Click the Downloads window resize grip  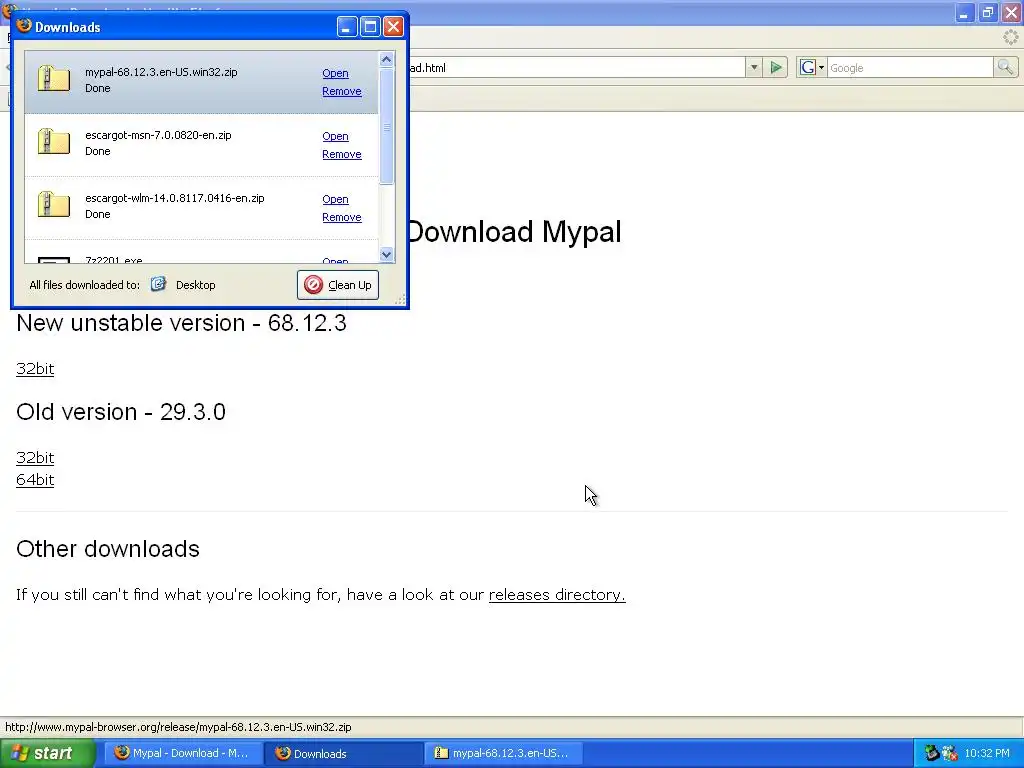point(400,299)
